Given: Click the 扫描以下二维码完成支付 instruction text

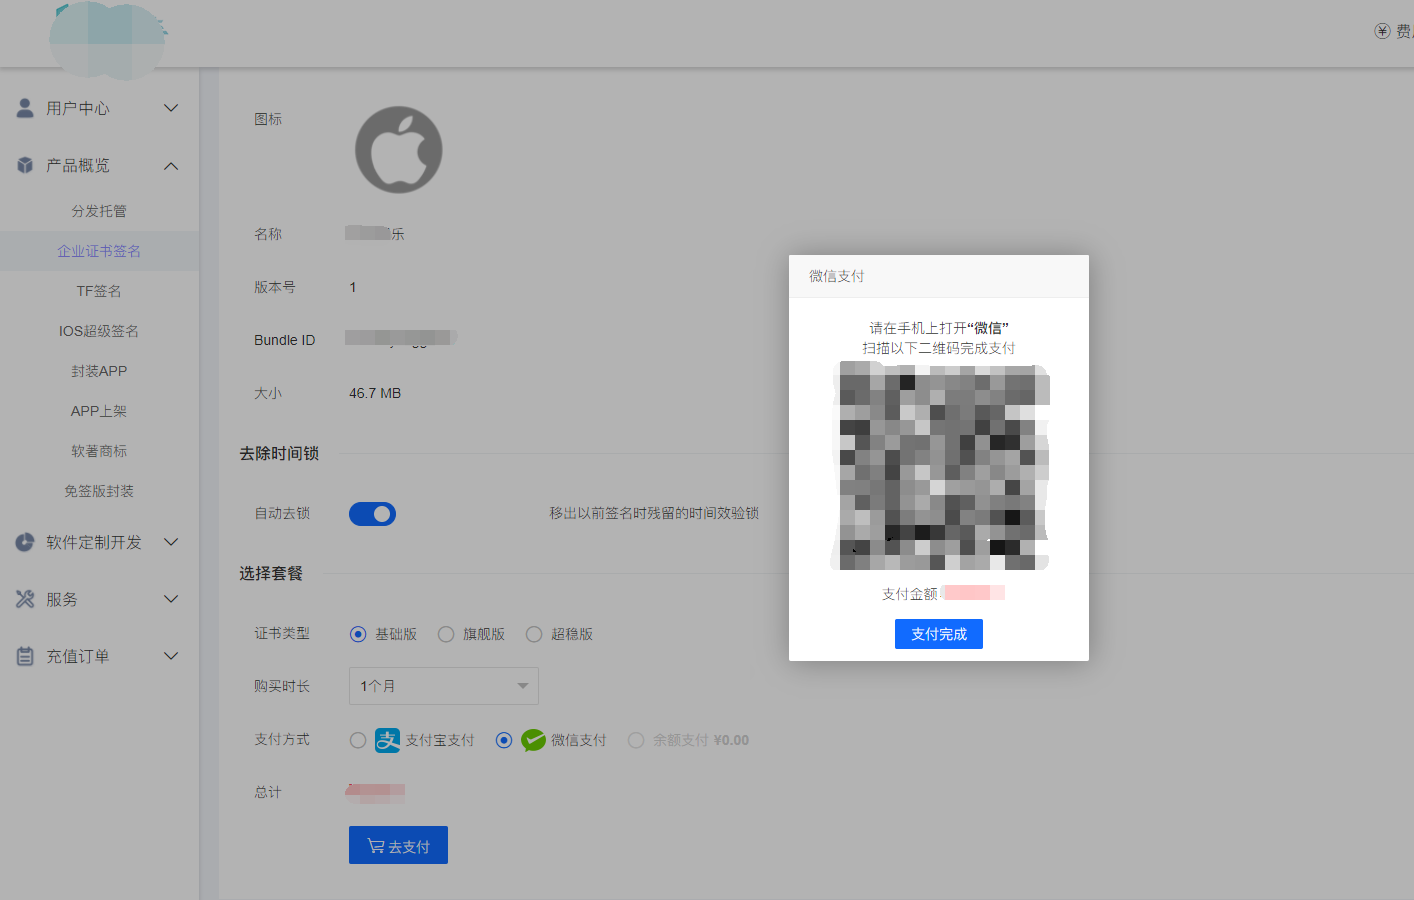Looking at the screenshot, I should 939,348.
